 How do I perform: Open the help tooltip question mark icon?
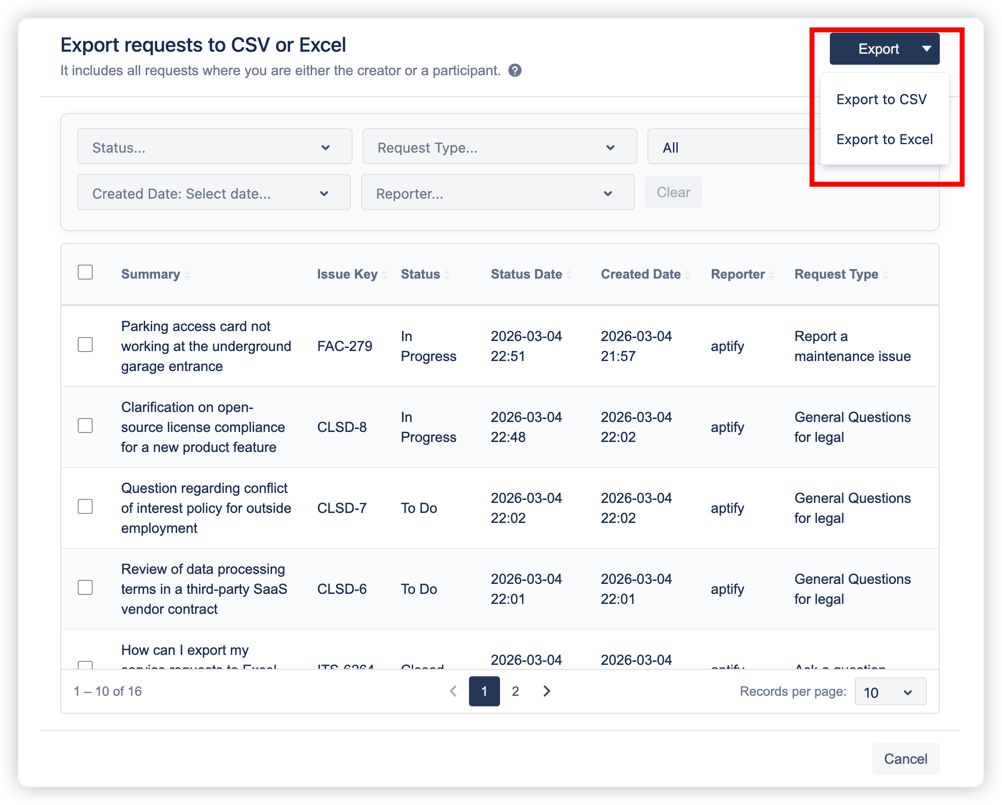click(514, 70)
